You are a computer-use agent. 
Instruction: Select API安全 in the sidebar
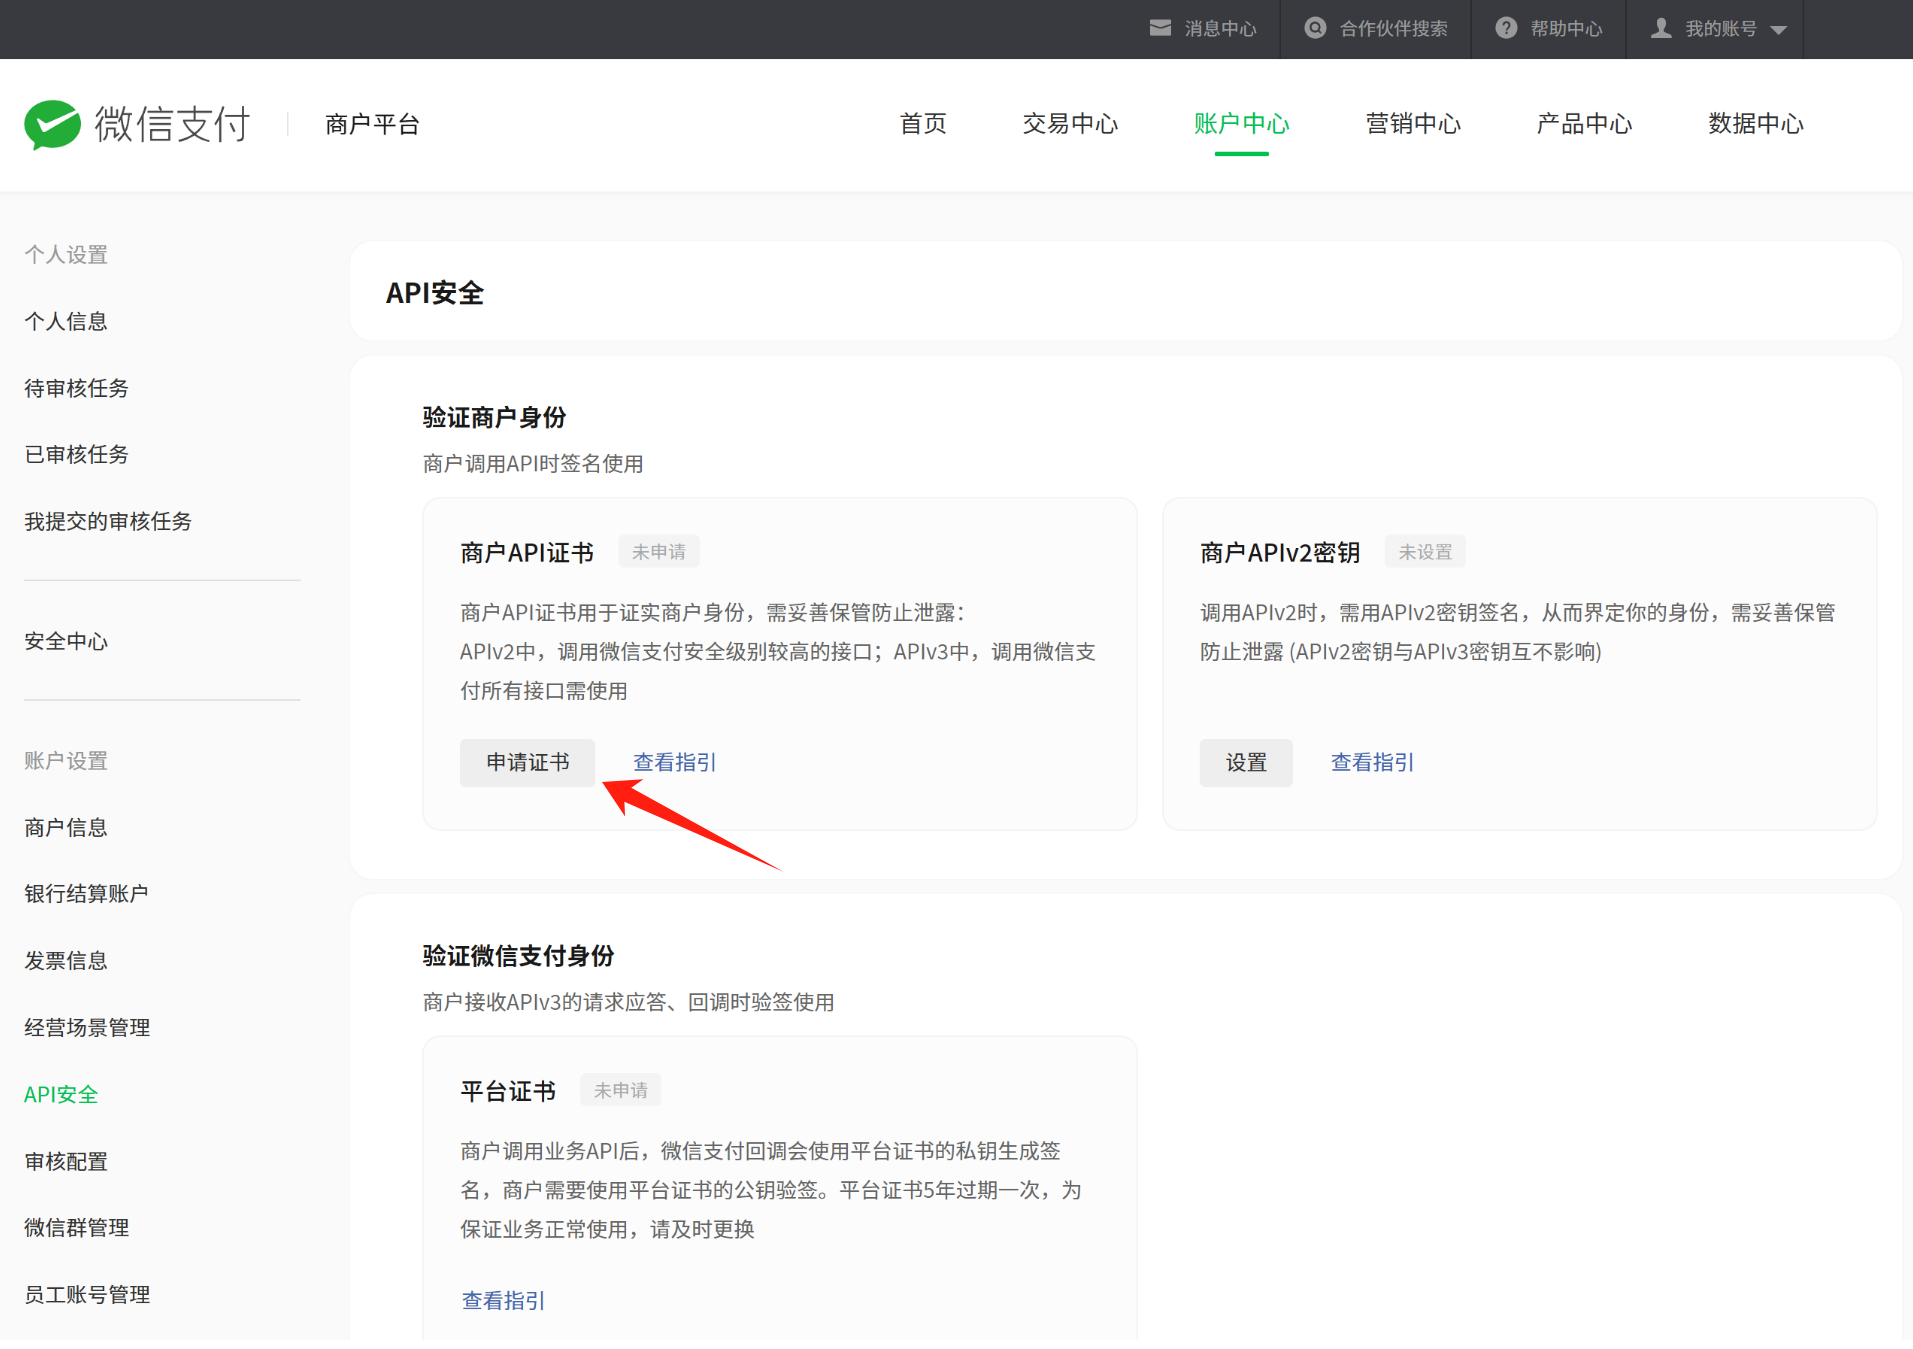(x=61, y=1094)
